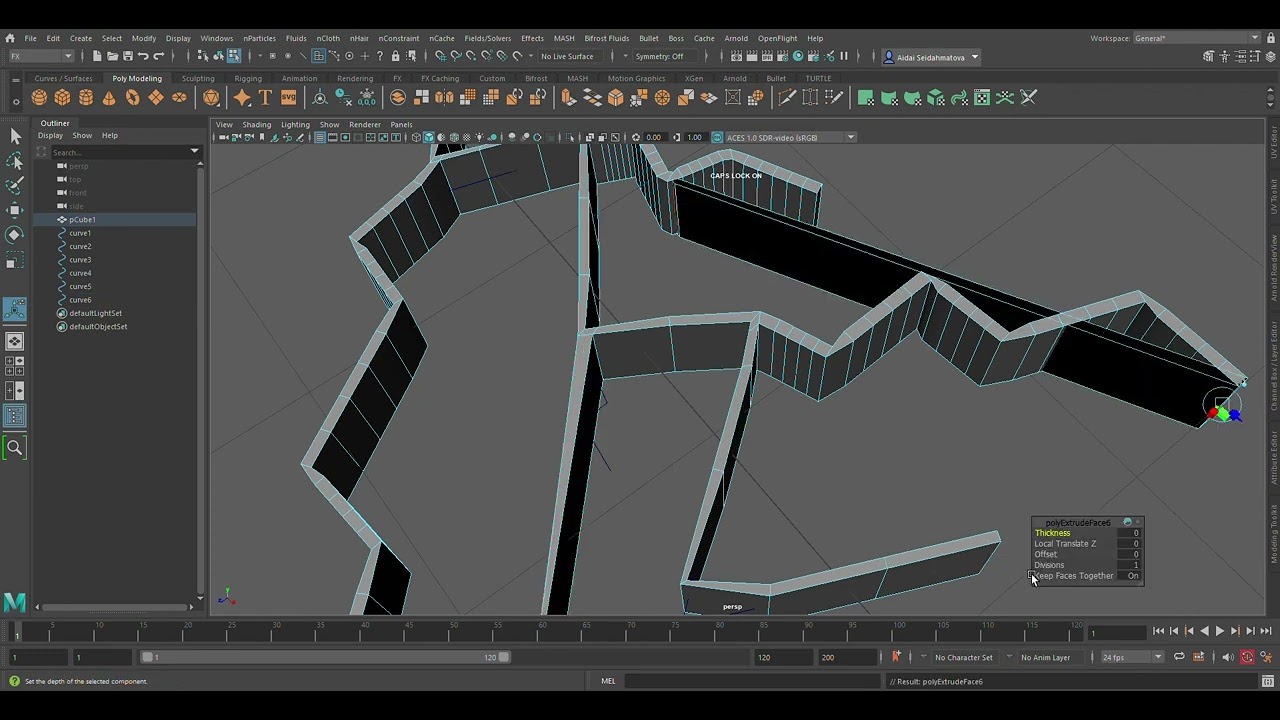The height and width of the screenshot is (720, 1280).
Task: Select the Scale tool in toolbox
Action: (15, 261)
